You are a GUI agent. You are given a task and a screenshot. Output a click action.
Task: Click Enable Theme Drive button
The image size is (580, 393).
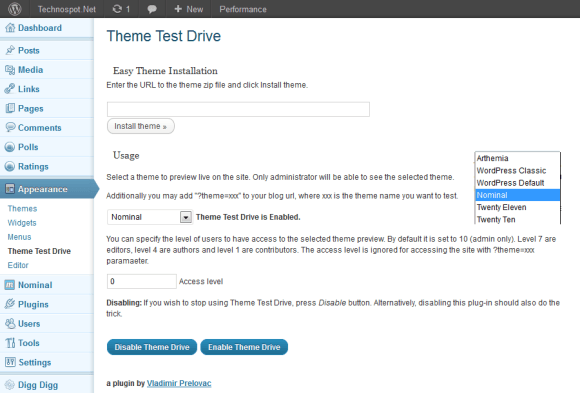point(244,347)
